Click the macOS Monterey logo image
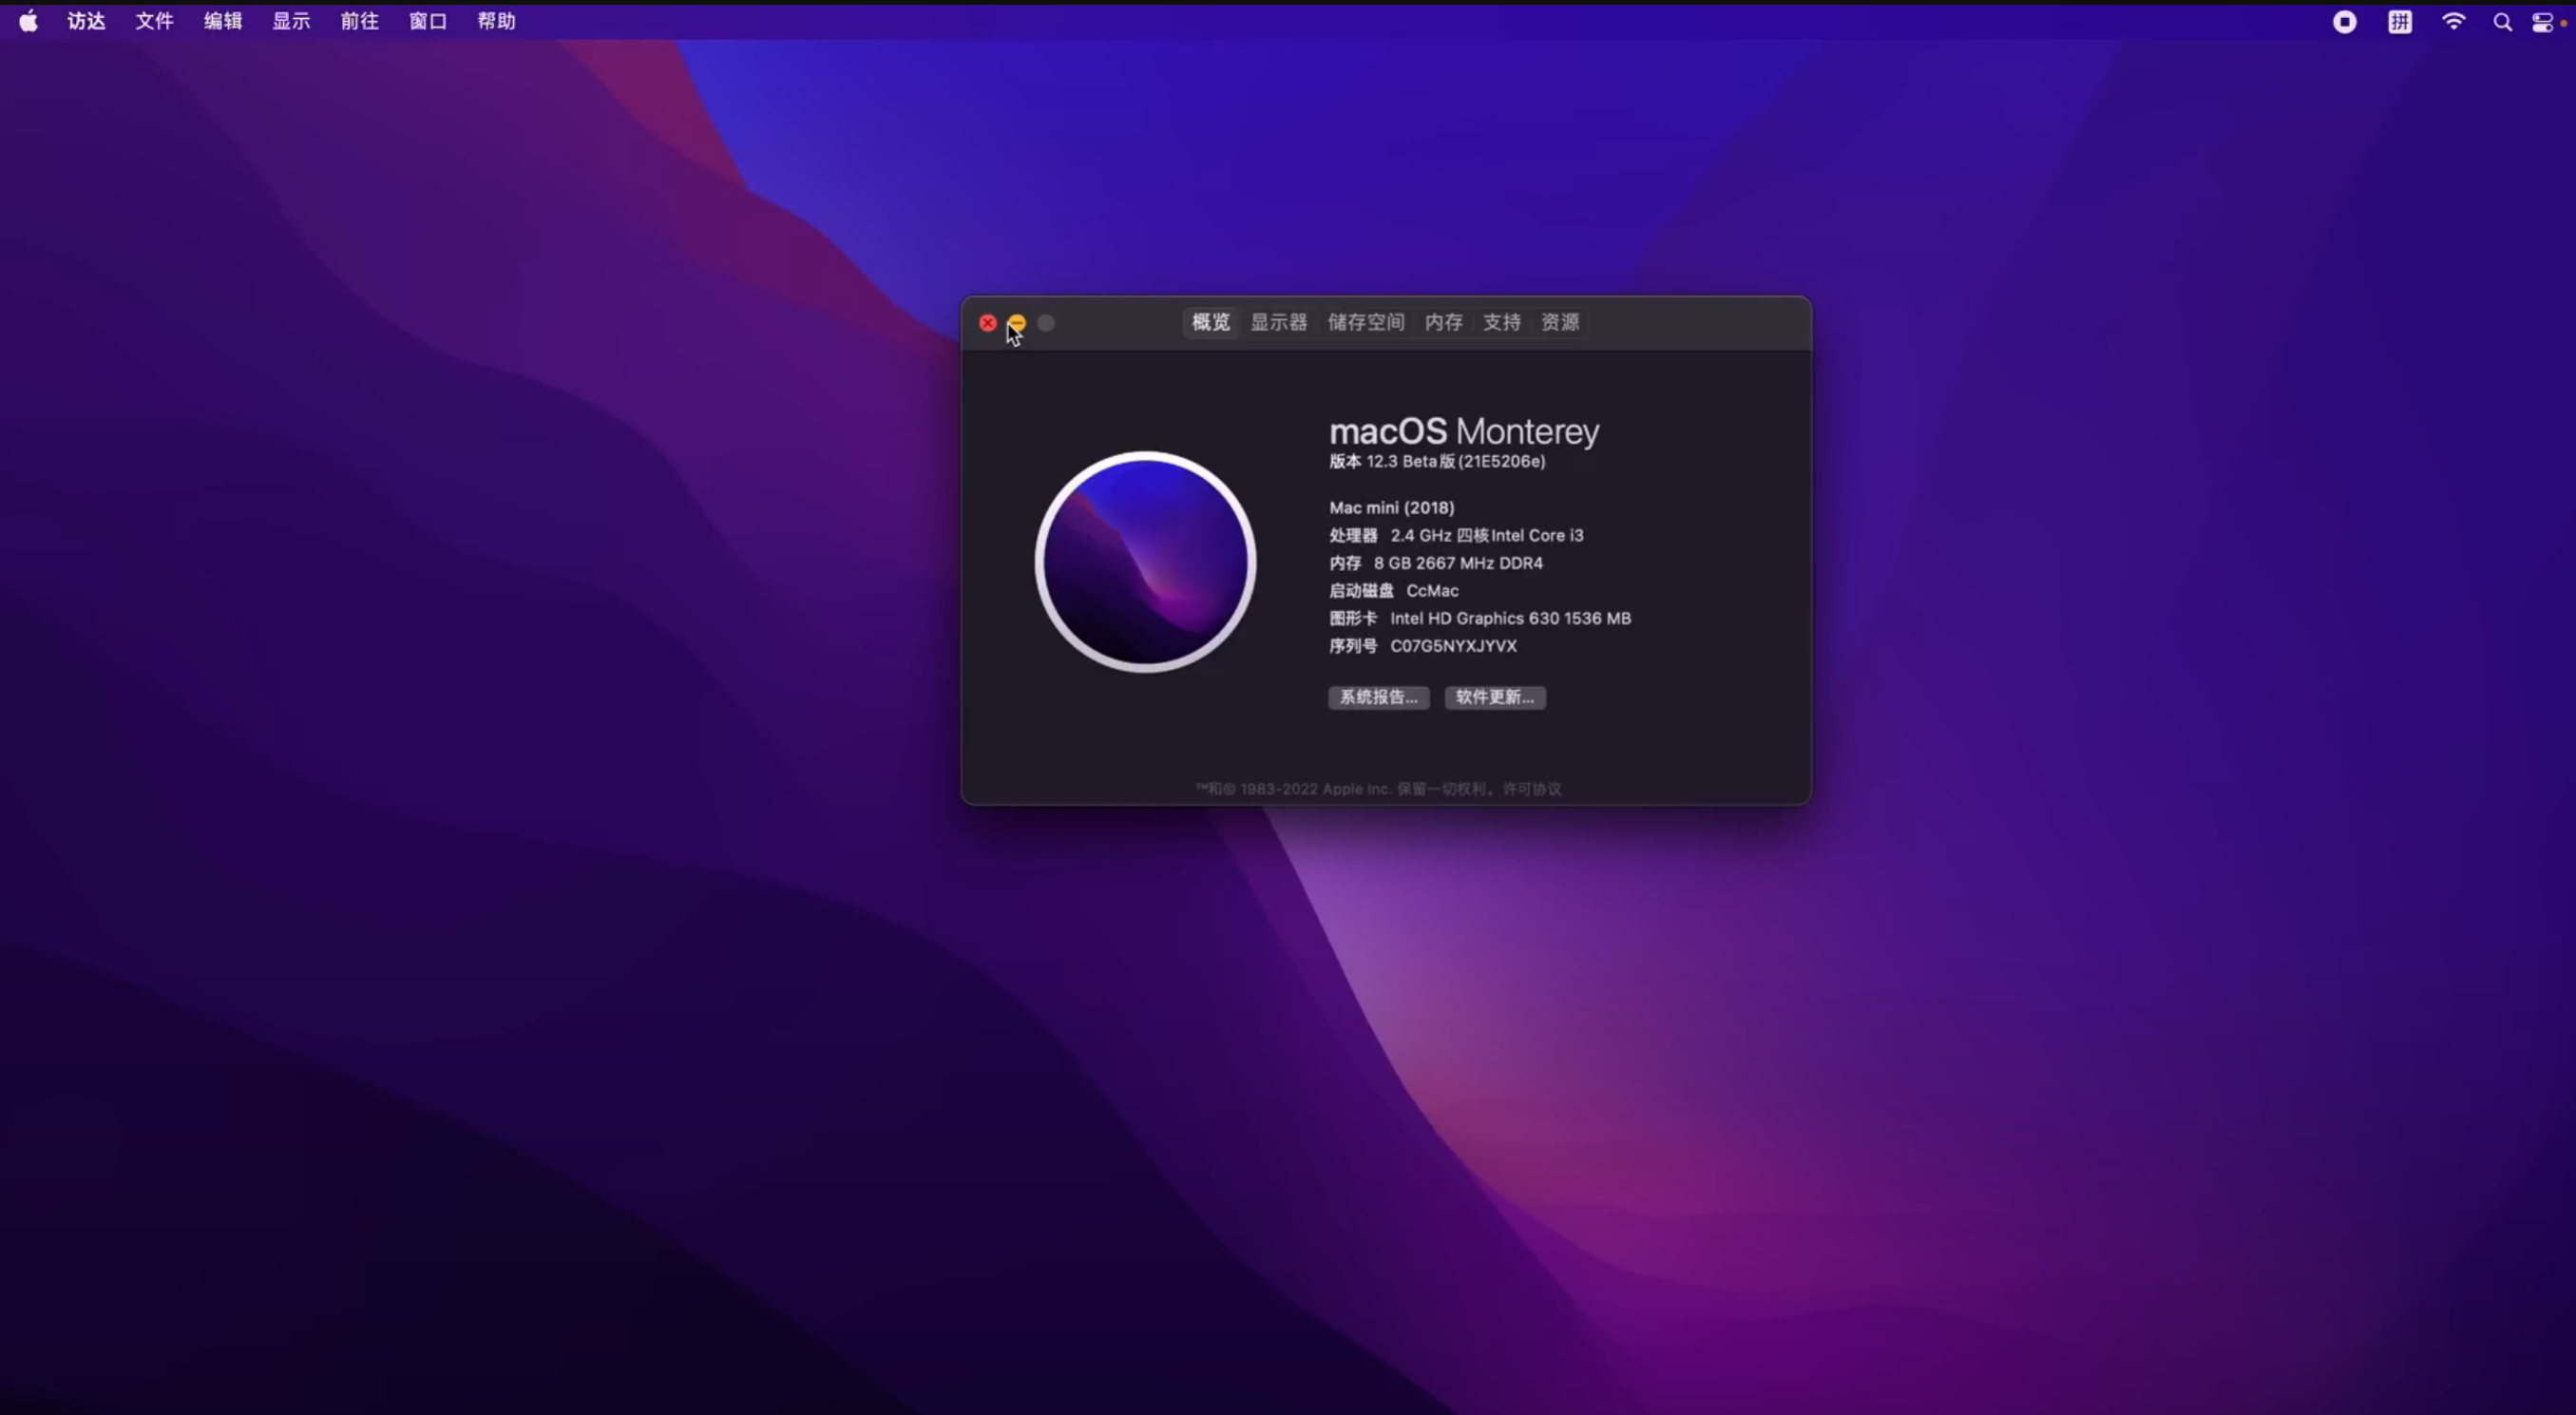This screenshot has height=1415, width=2576. coord(1145,562)
